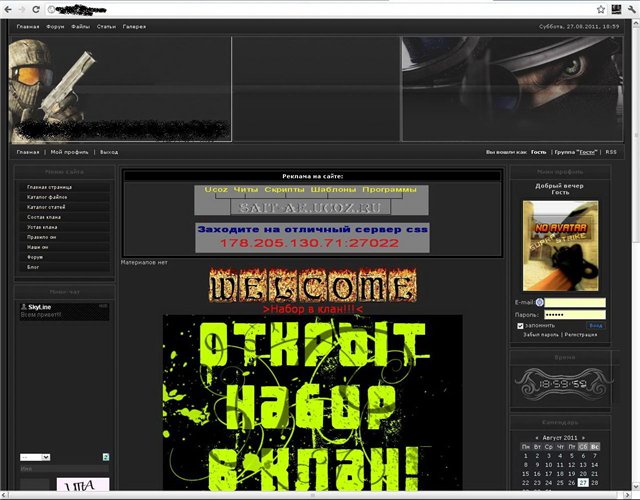
Task: Open 'Каталог файлов' in the site menu
Action: [x=47, y=197]
